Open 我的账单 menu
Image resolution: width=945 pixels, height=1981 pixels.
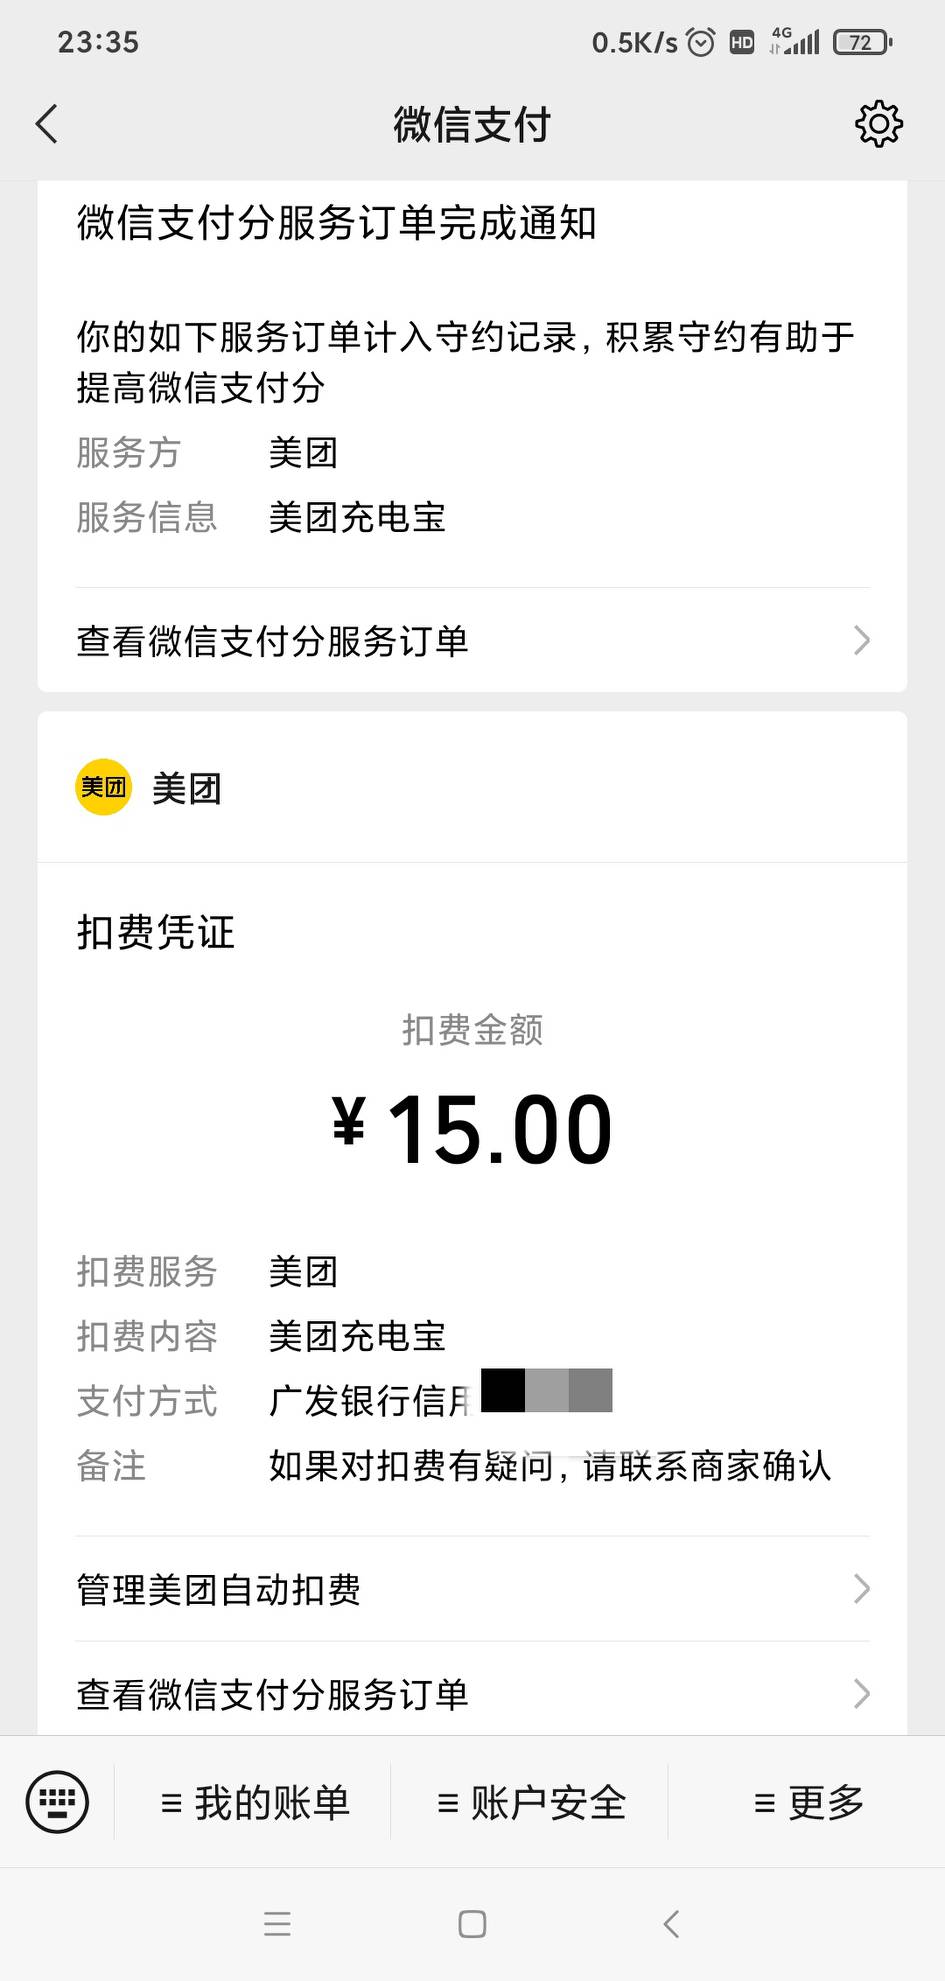[x=255, y=1802]
